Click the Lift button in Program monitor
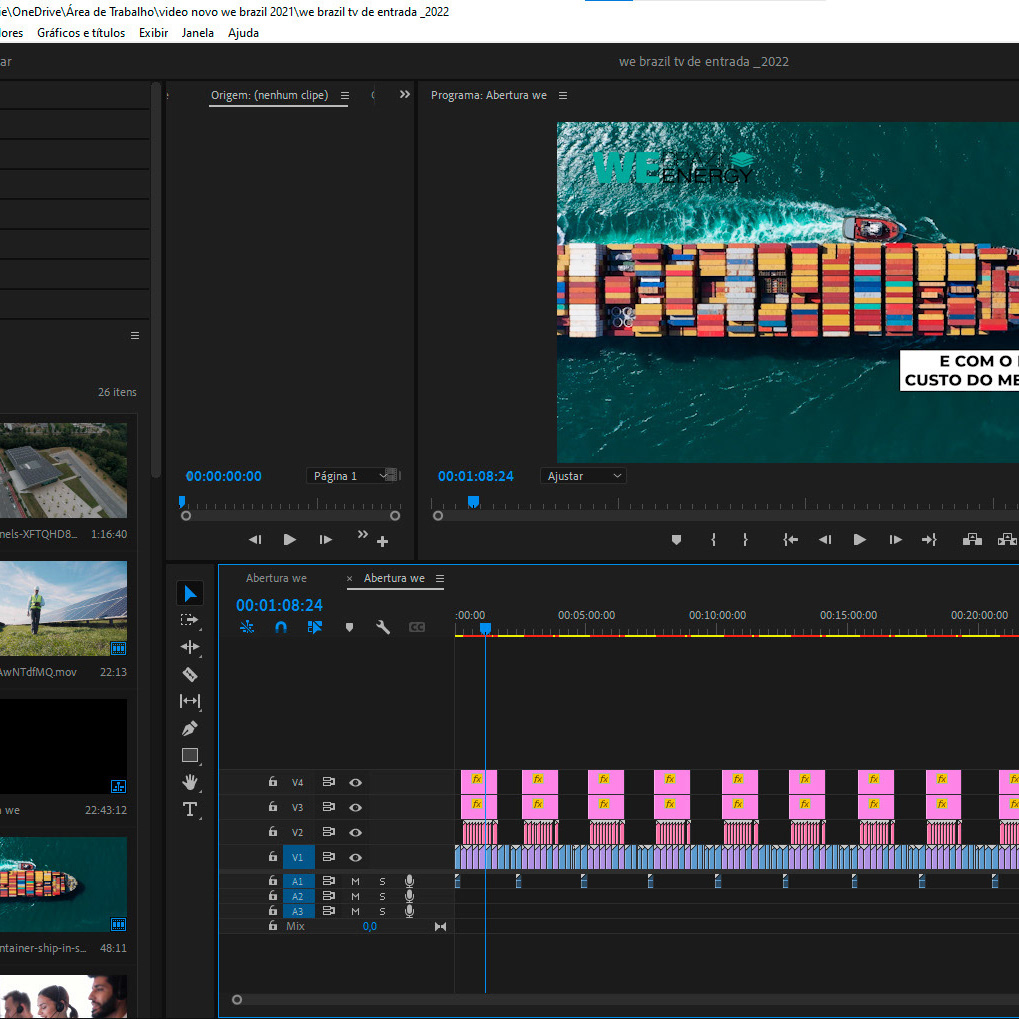 coord(972,539)
